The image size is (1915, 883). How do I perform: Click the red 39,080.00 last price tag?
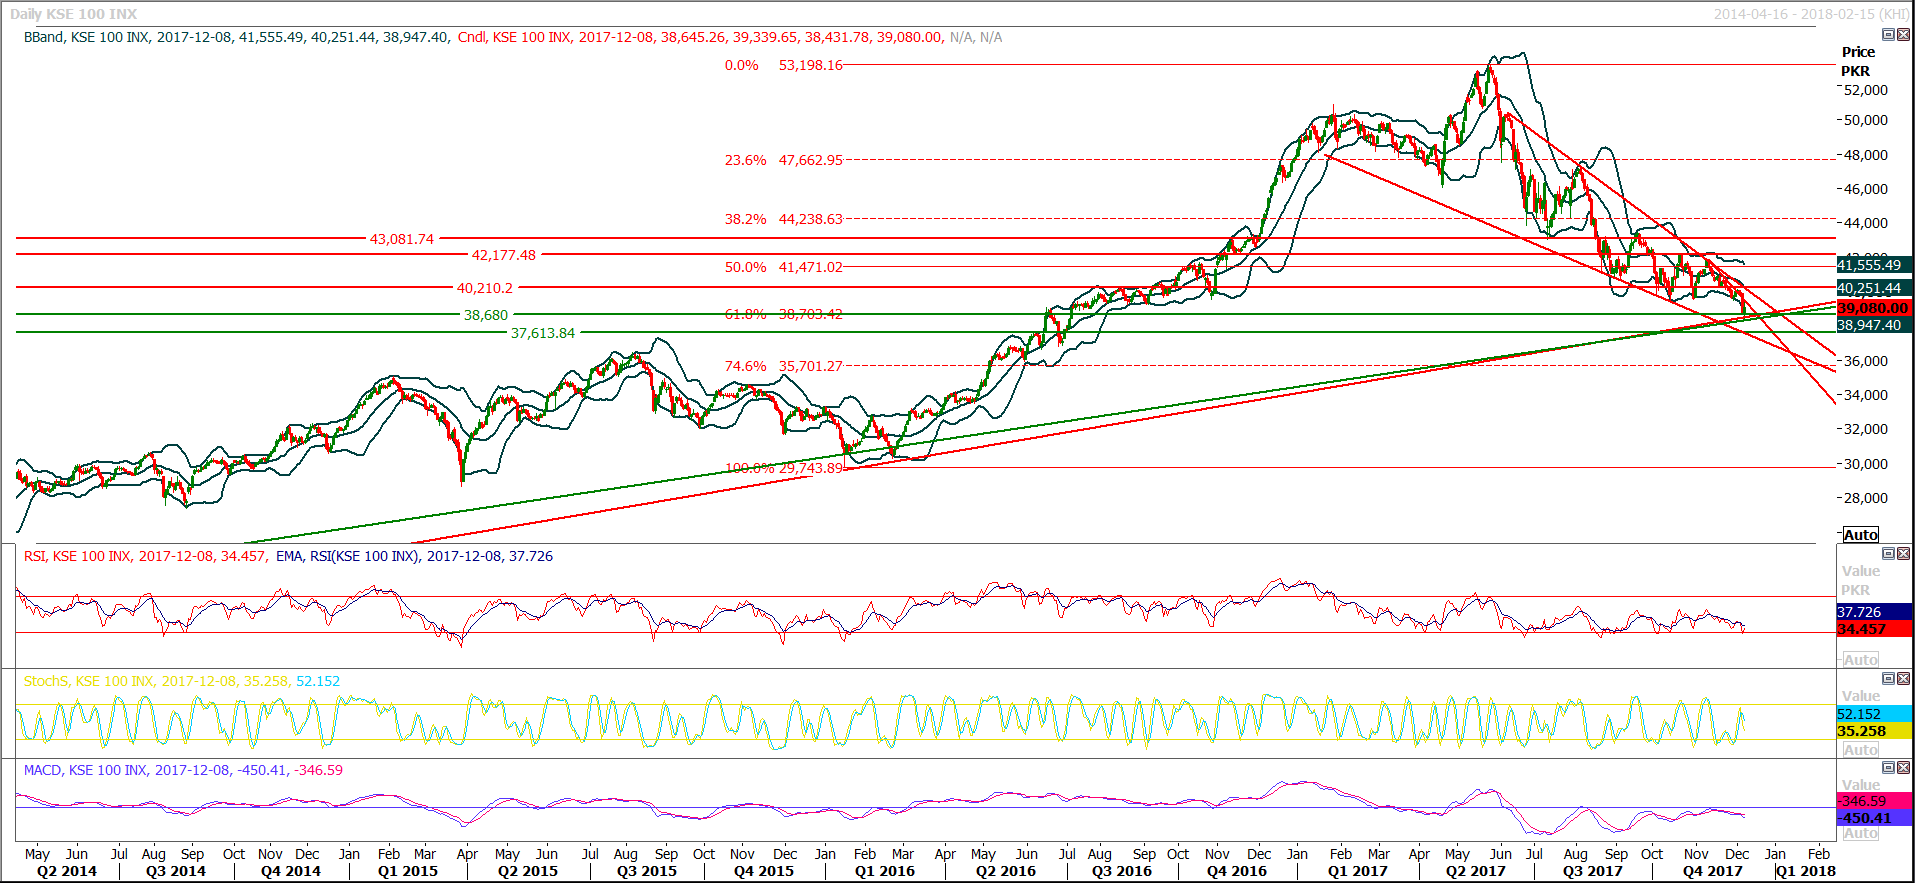pos(1874,308)
